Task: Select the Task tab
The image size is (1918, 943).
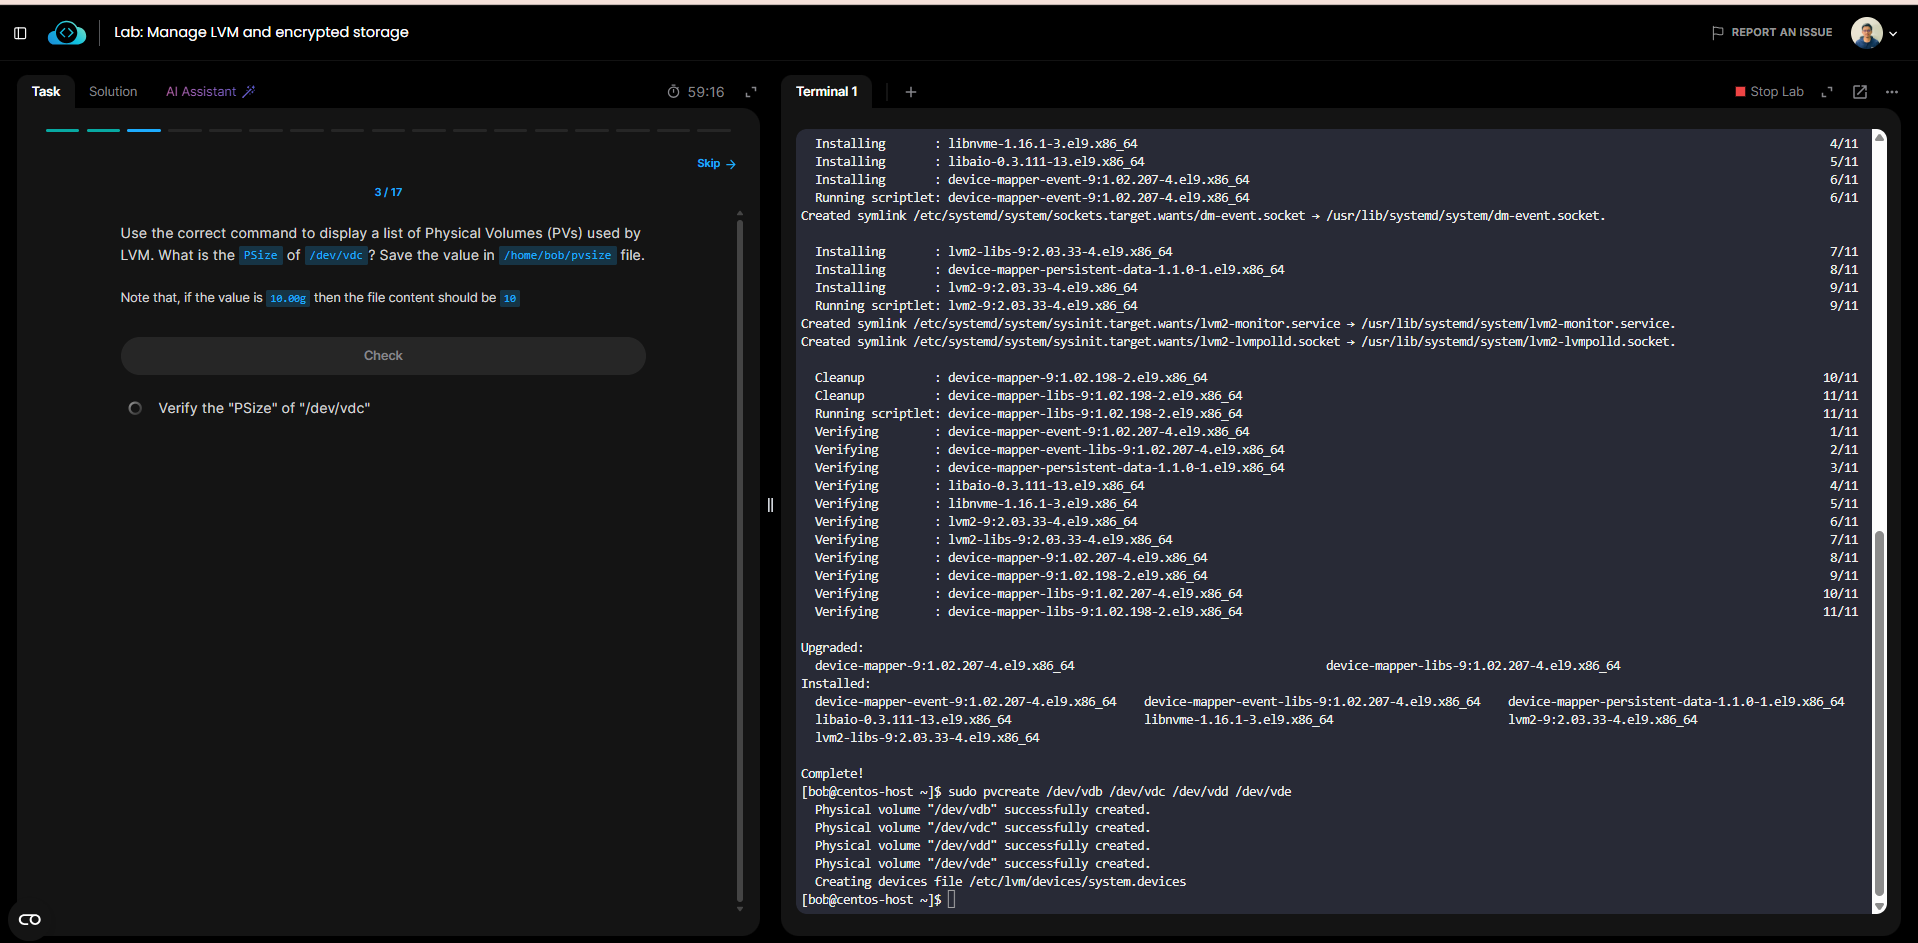Action: pos(46,91)
